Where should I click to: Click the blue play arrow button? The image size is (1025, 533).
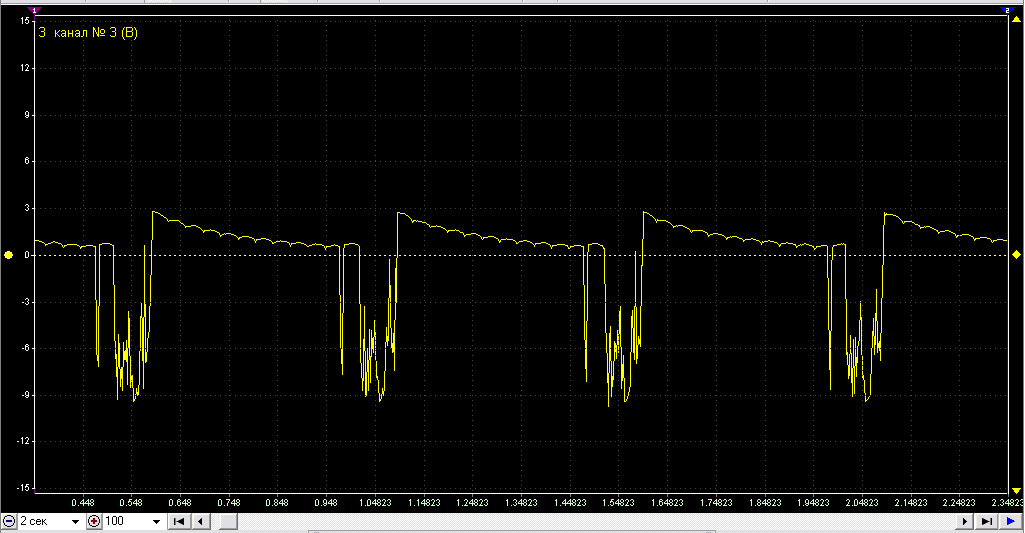(1011, 521)
